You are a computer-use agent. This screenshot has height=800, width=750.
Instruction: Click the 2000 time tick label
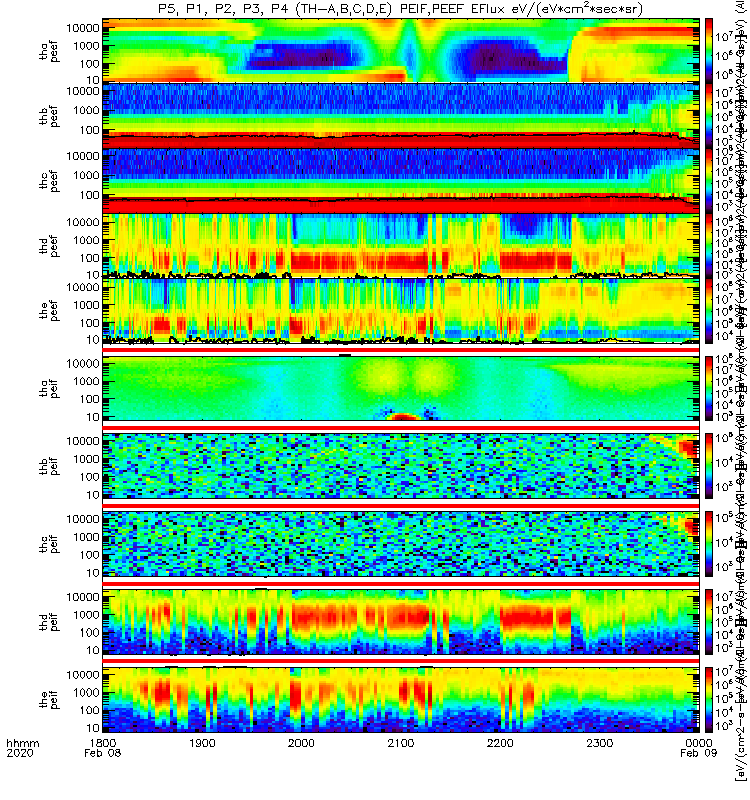[x=301, y=743]
